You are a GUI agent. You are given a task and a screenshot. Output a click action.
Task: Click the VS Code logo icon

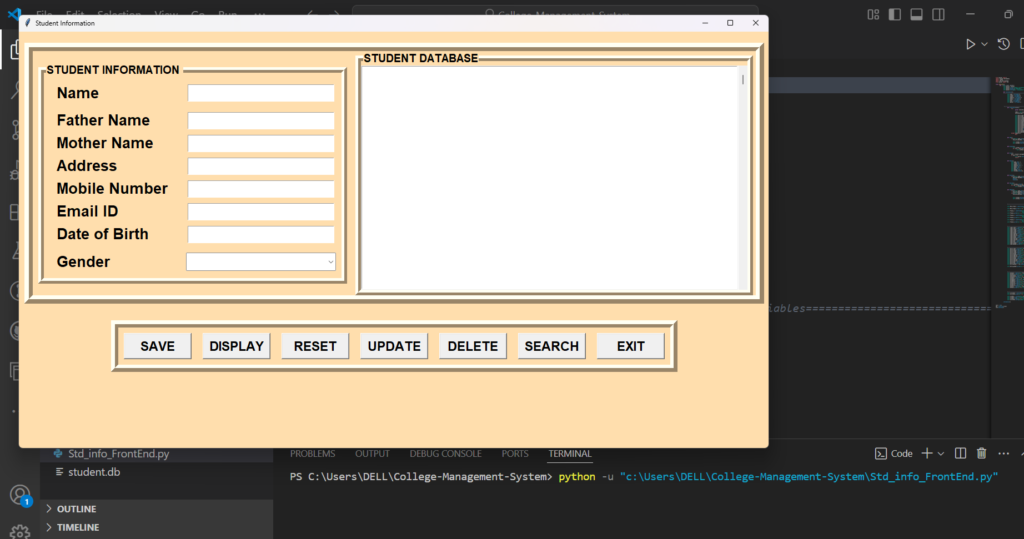(14, 14)
